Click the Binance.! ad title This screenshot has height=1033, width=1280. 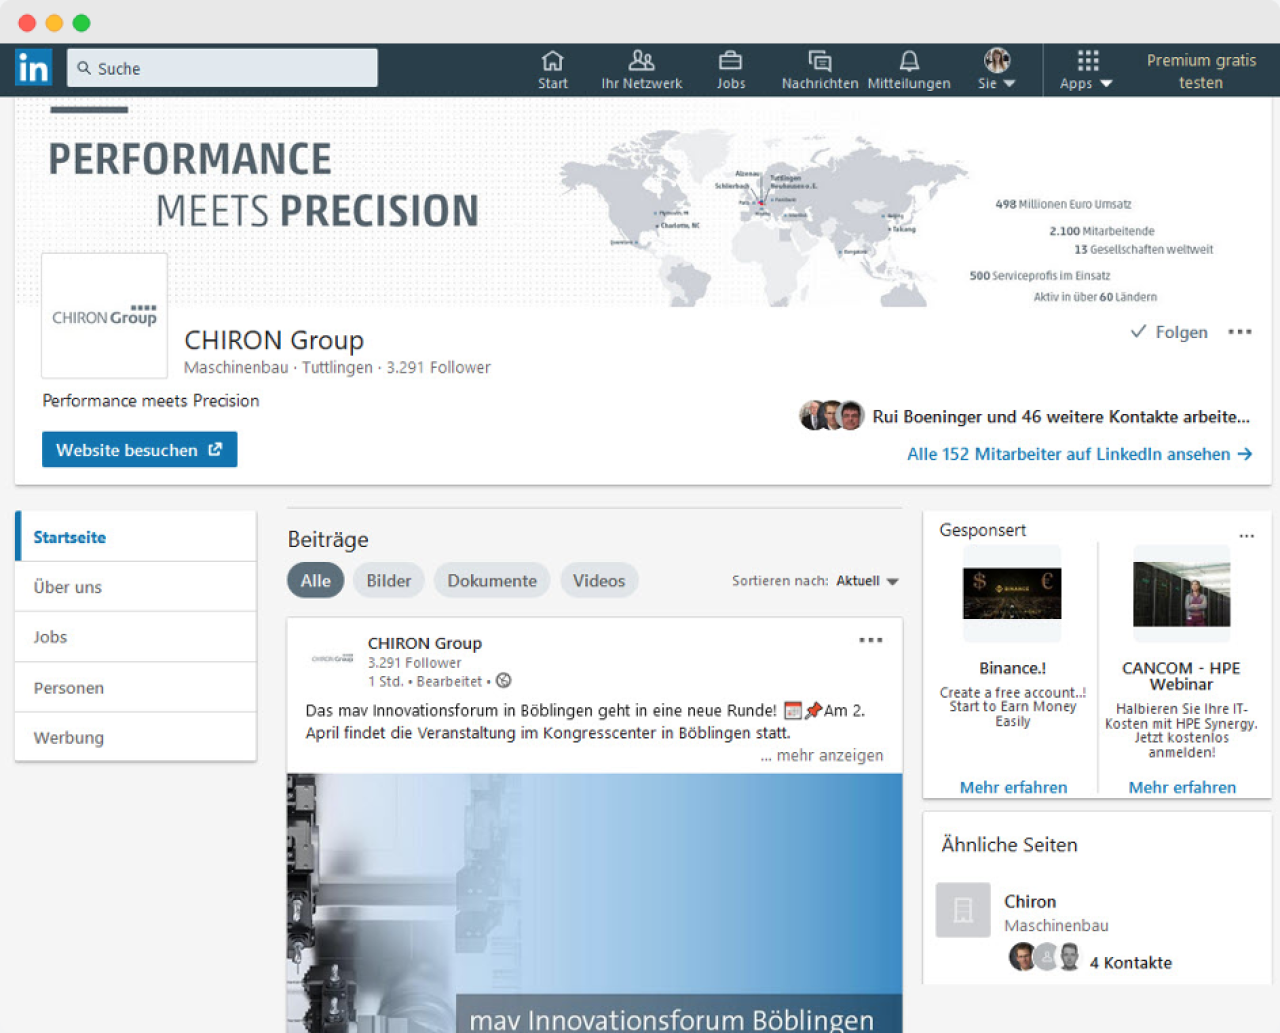coord(1012,668)
